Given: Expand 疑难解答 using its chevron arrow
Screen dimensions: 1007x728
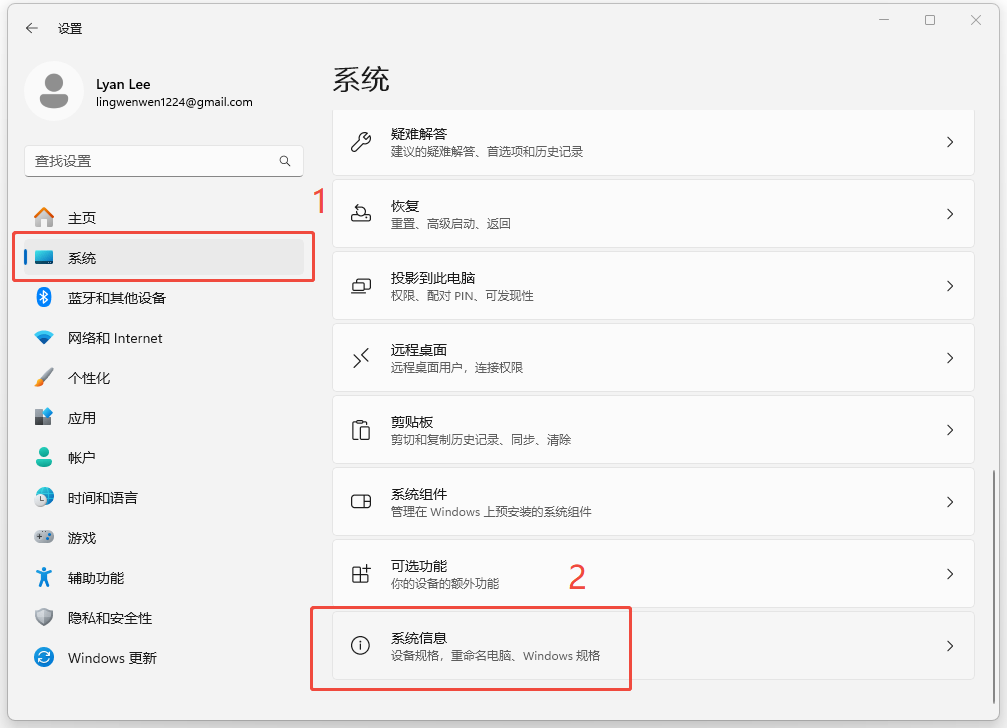Looking at the screenshot, I should [949, 142].
